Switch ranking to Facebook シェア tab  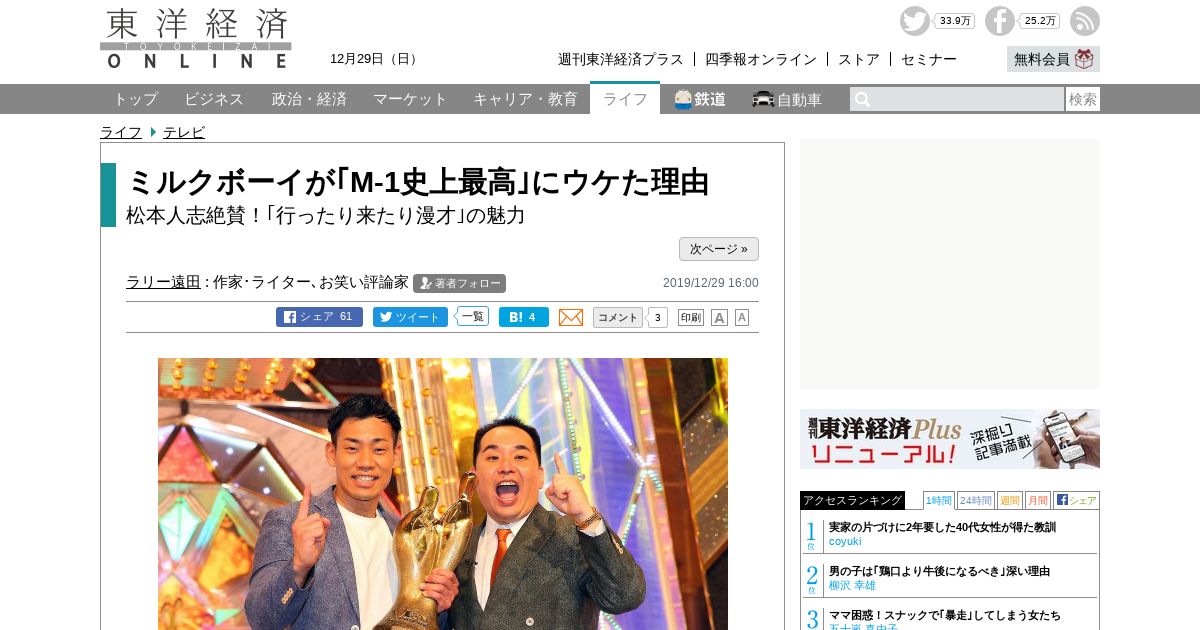(1076, 500)
